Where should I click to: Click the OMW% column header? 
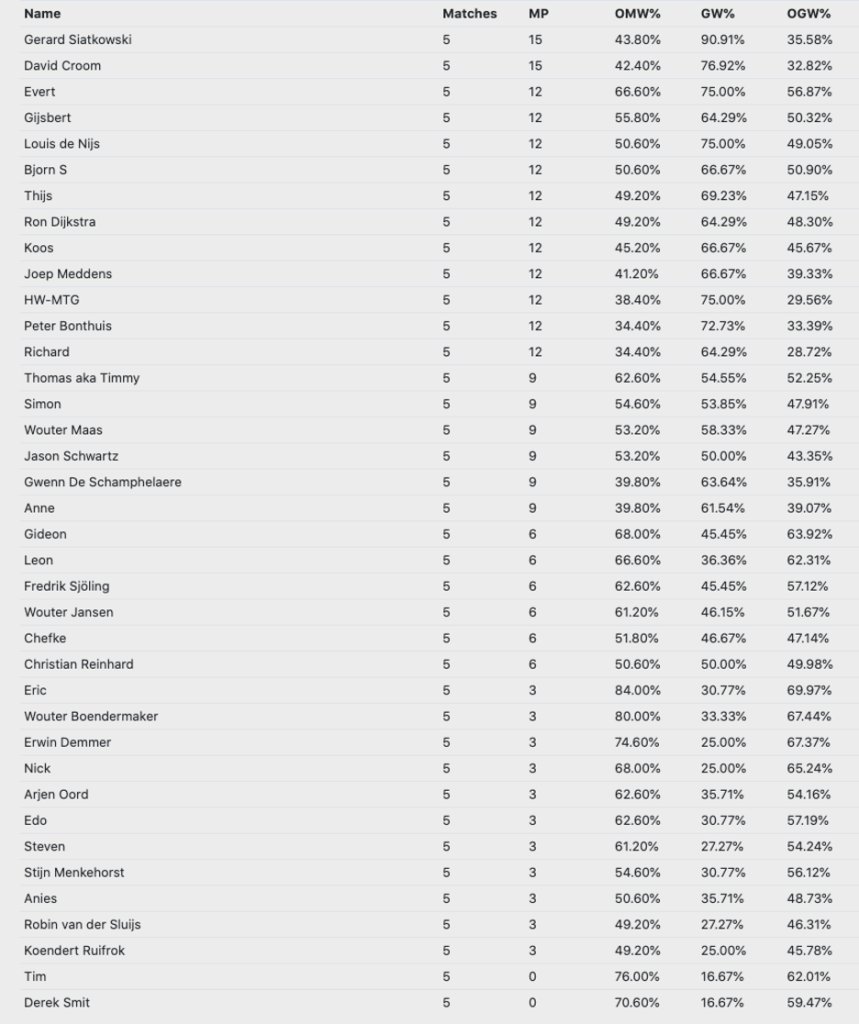(638, 14)
